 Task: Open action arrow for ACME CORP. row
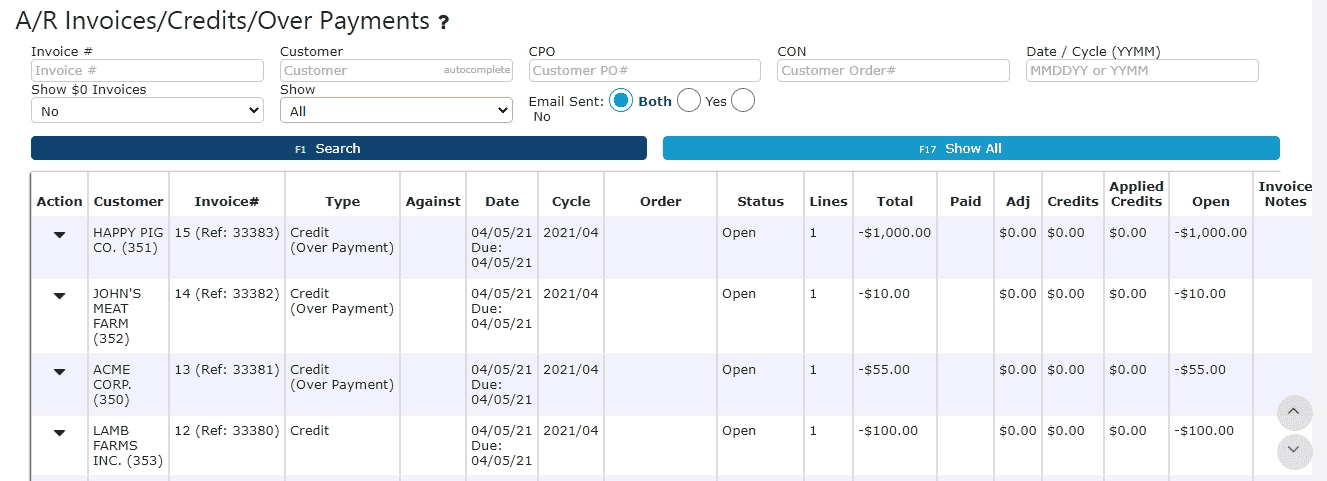(59, 371)
